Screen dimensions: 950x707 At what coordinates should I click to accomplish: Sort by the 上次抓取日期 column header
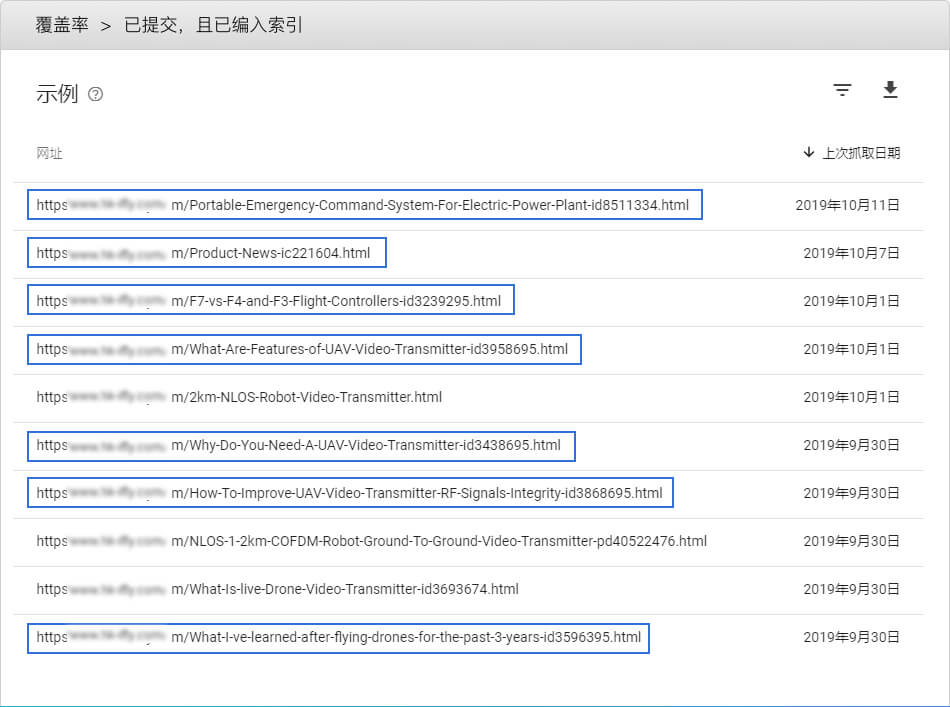click(x=860, y=153)
